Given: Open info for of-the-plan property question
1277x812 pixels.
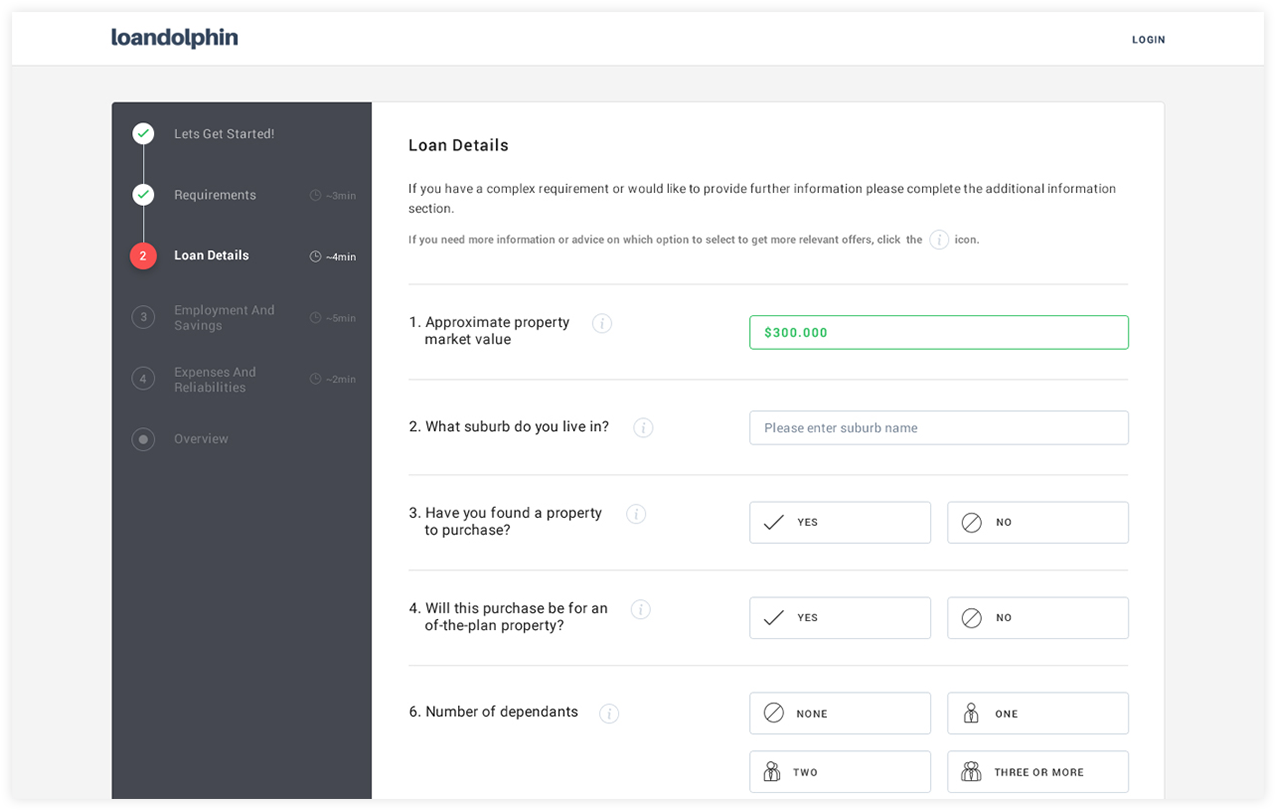Looking at the screenshot, I should pyautogui.click(x=641, y=609).
